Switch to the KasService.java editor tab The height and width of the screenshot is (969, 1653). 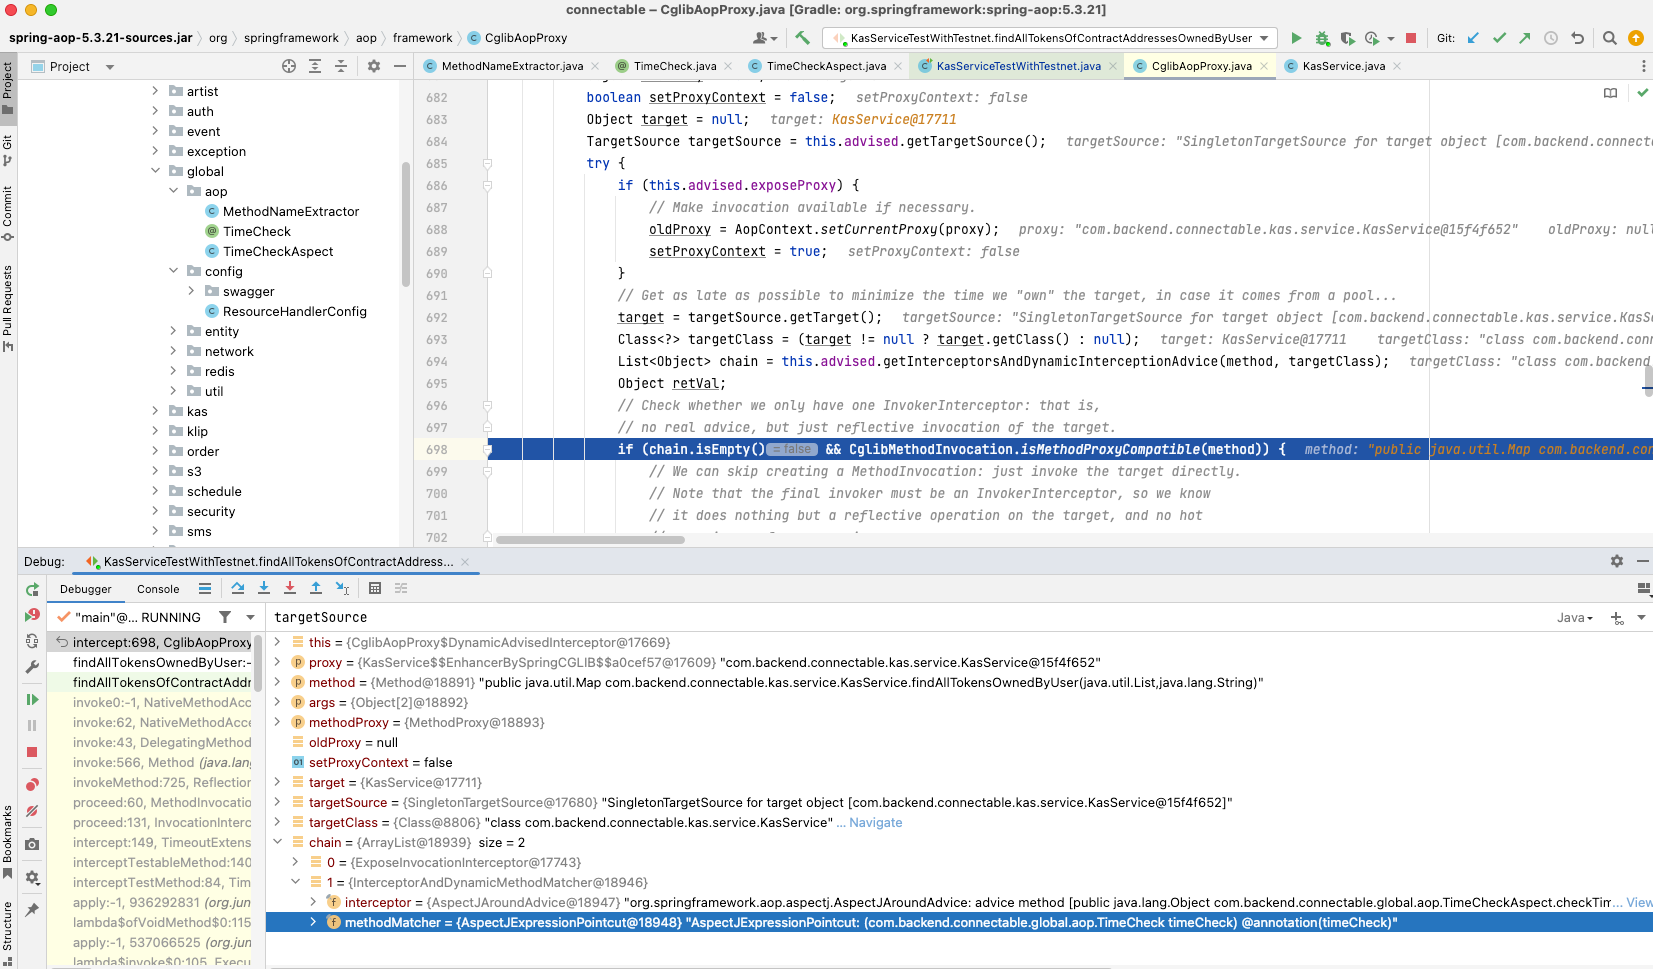click(1343, 66)
